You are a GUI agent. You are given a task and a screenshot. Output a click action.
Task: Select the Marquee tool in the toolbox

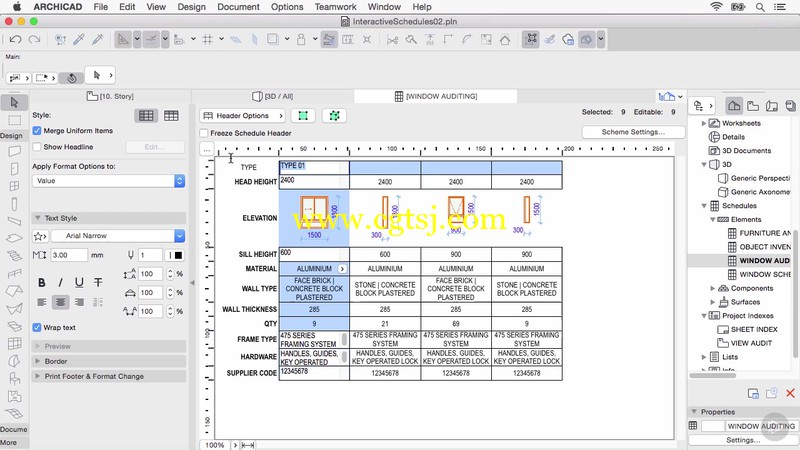[14, 120]
